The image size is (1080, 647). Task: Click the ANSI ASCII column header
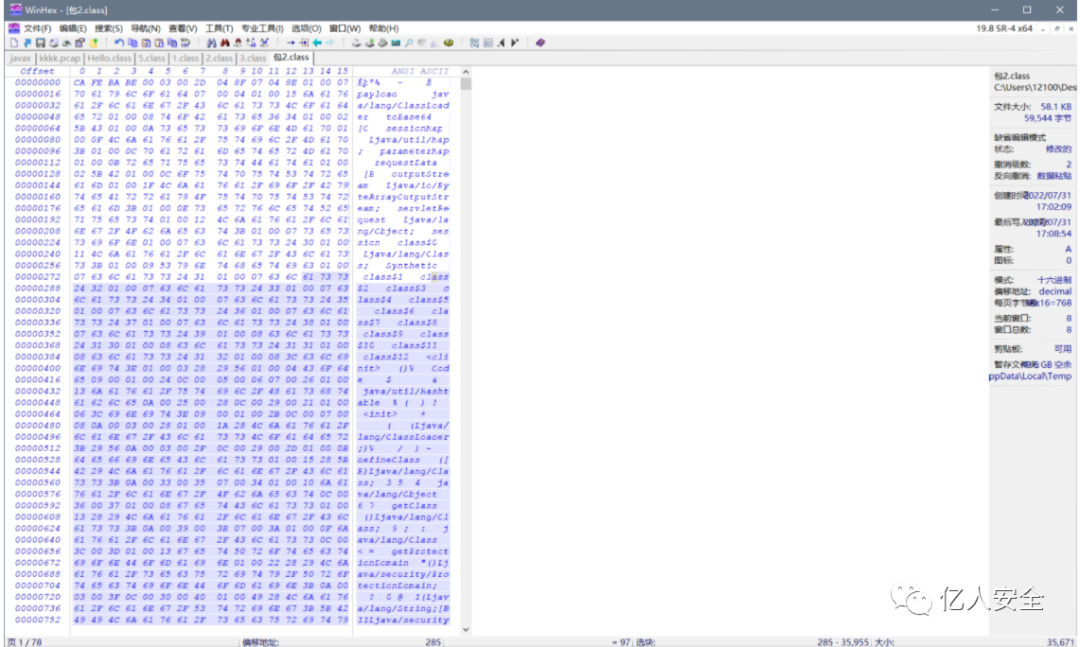419,71
